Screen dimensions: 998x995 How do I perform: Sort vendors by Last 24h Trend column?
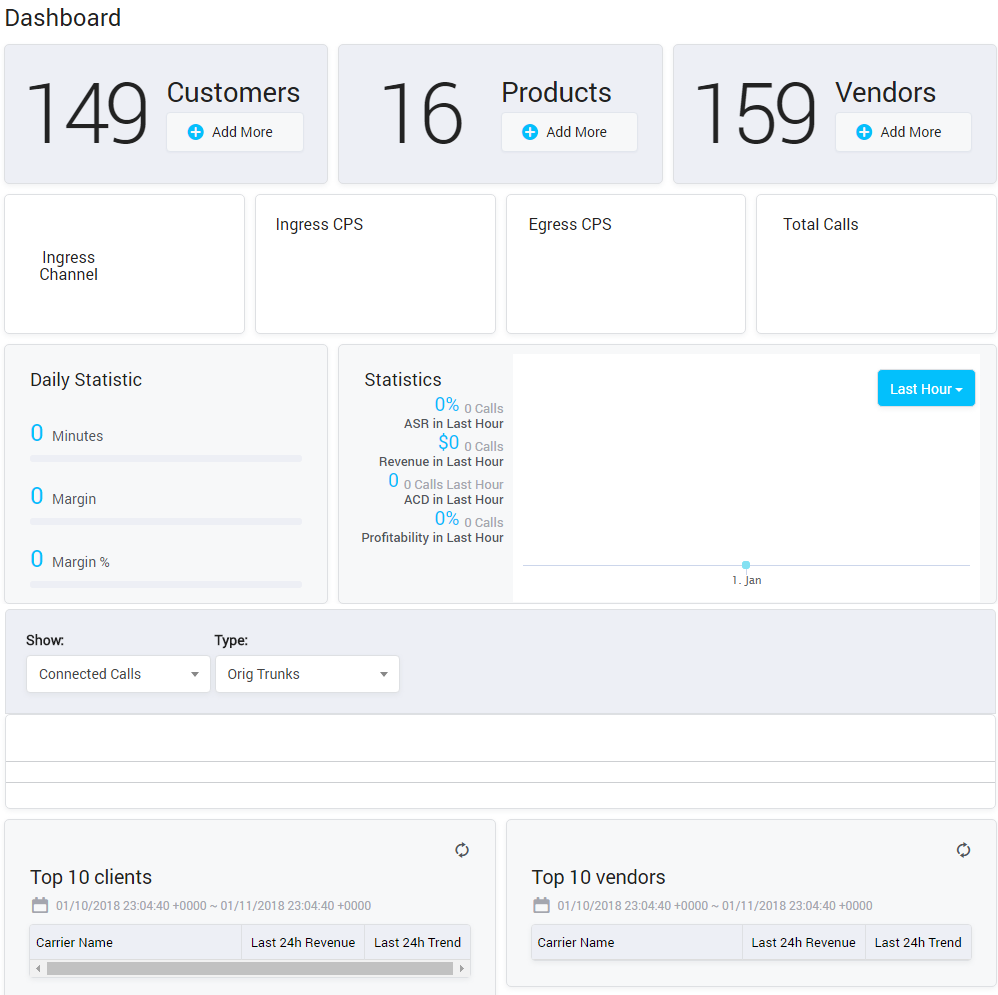tap(918, 942)
